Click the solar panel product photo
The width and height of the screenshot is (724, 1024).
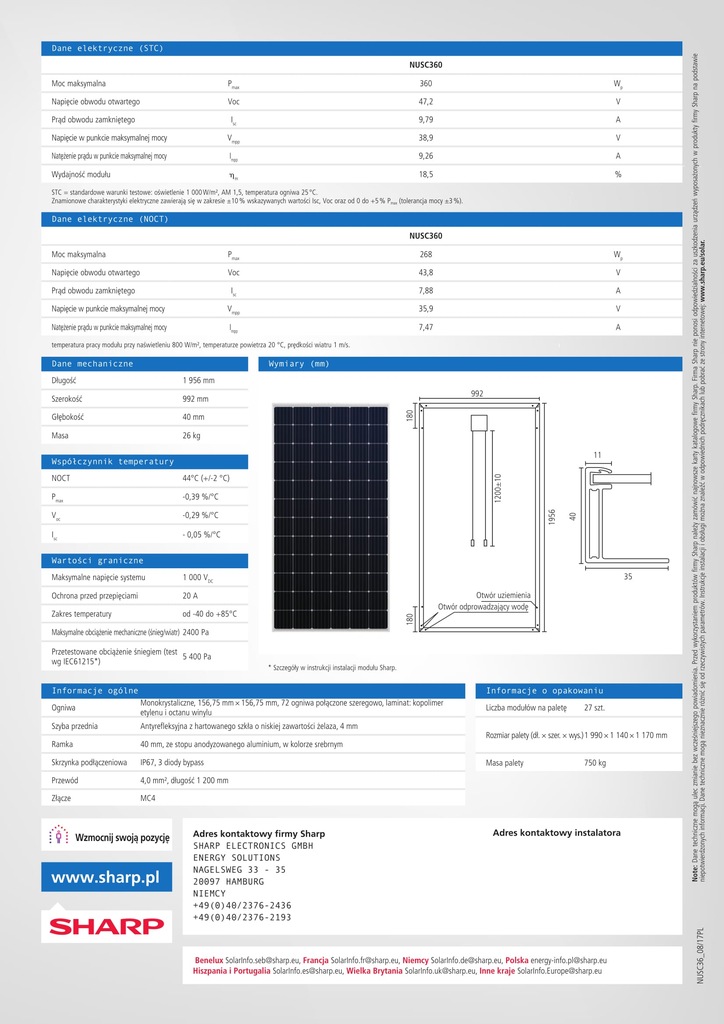(x=330, y=518)
